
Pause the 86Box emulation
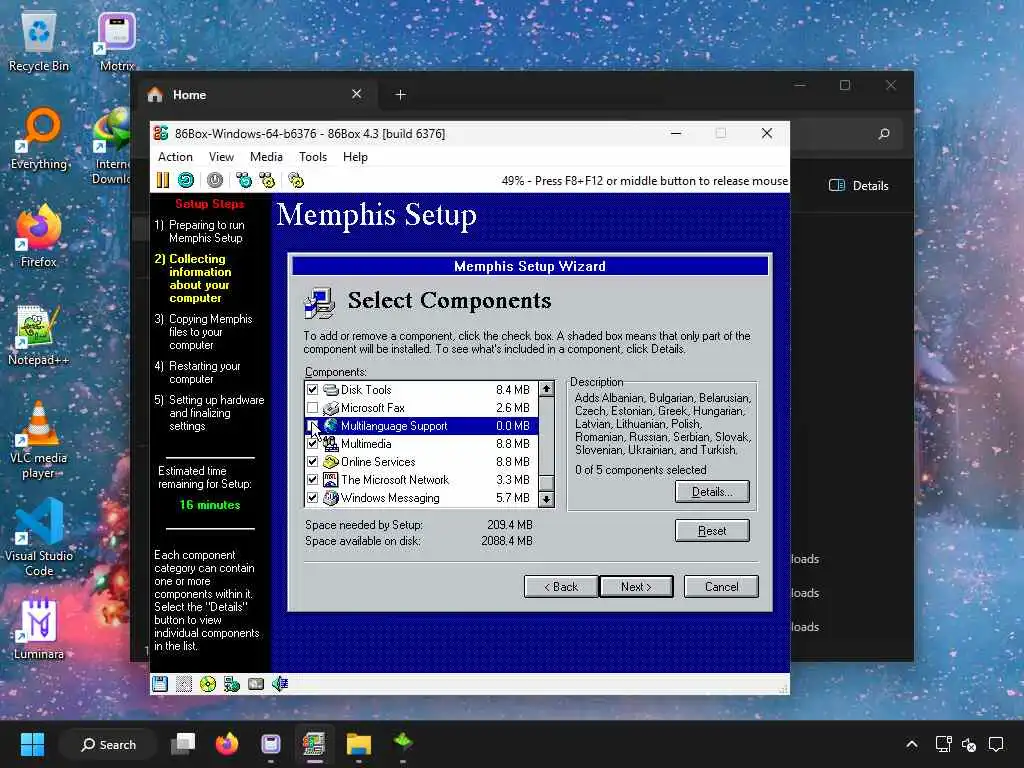pyautogui.click(x=163, y=180)
